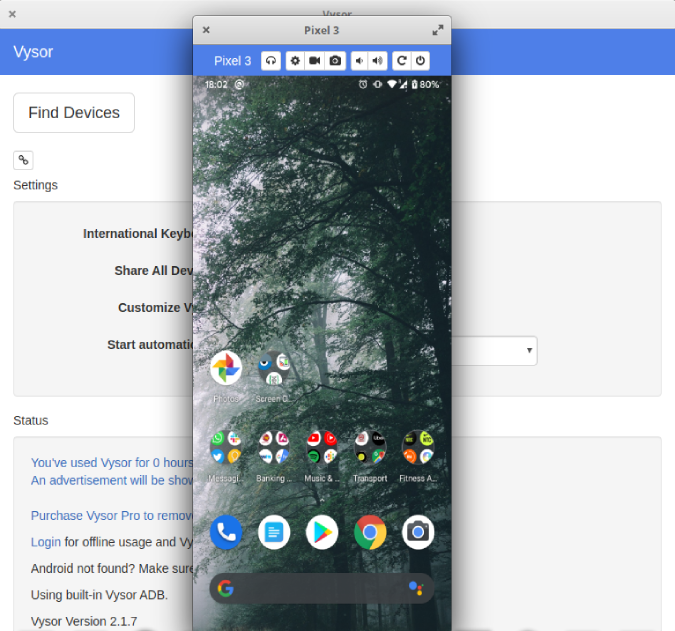
Task: Click the alarm icon in the phone status bar
Action: (363, 84)
